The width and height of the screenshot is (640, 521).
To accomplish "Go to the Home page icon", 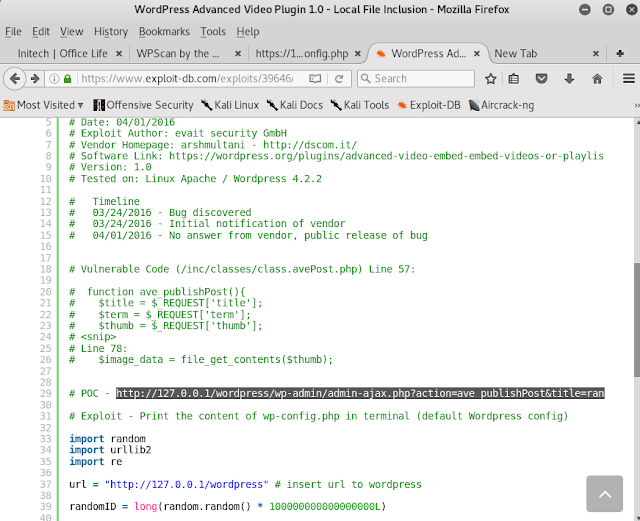I will (x=597, y=78).
